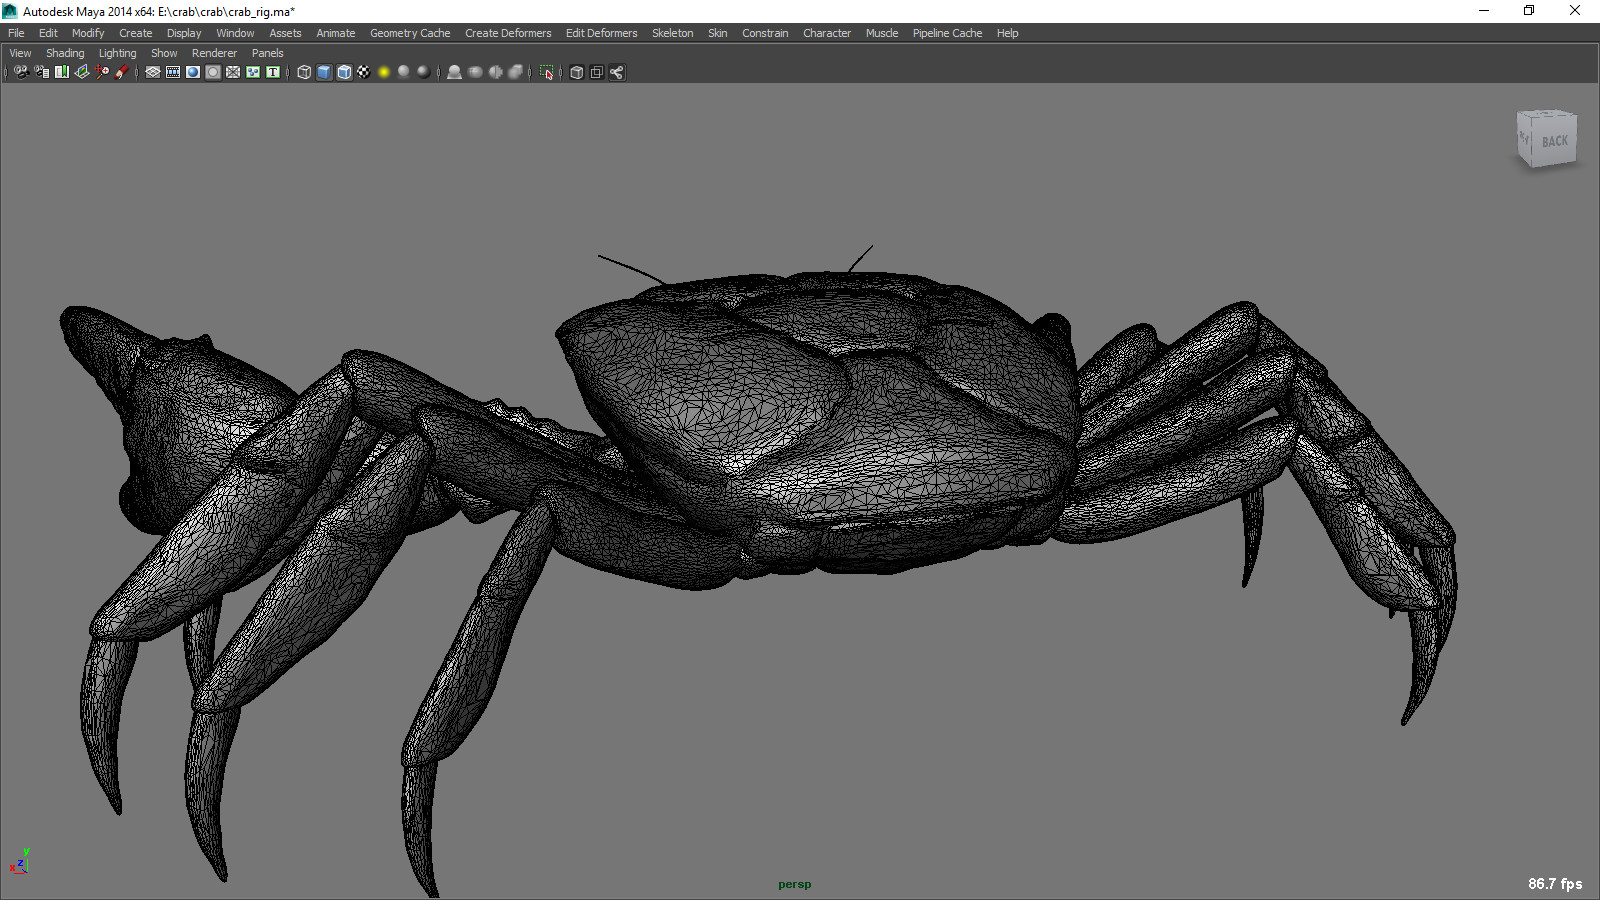Screen dimensions: 1600x900
Task: Toggle the Image Plane icon
Action: coord(82,72)
